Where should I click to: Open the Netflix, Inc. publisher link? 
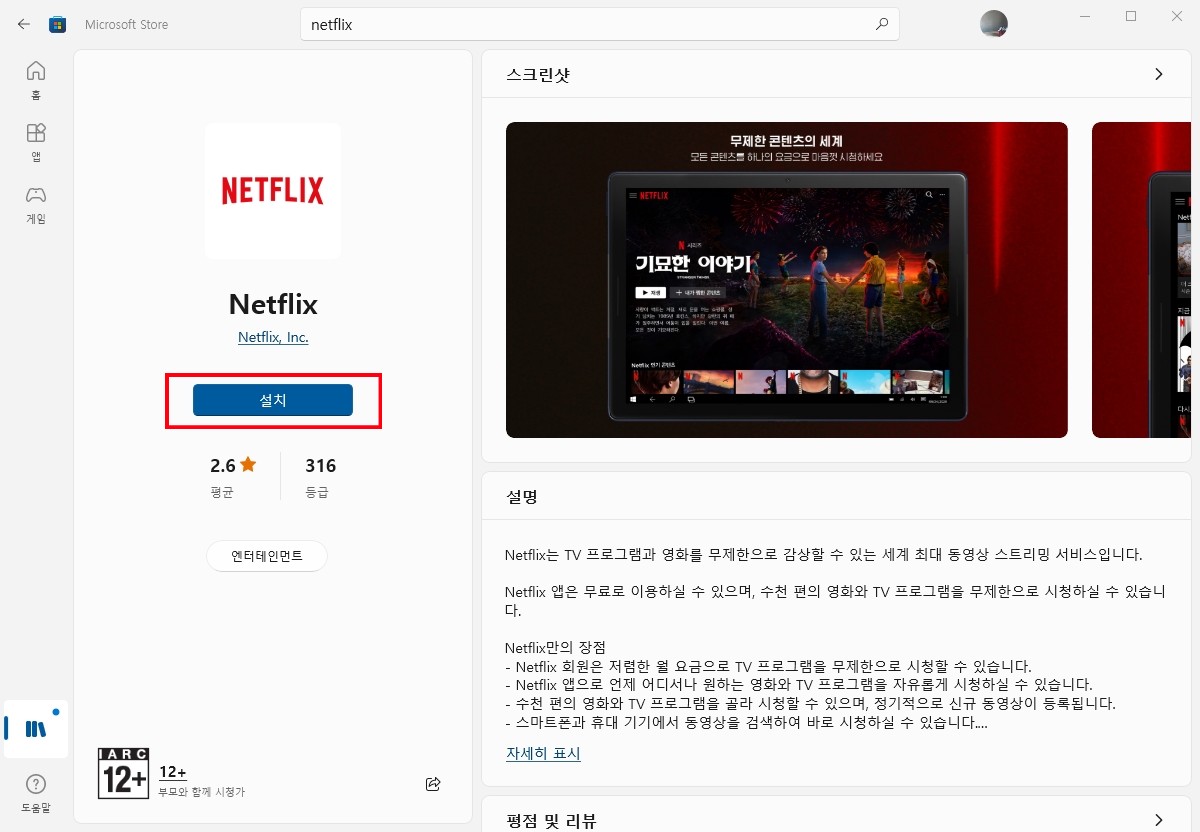coord(272,337)
